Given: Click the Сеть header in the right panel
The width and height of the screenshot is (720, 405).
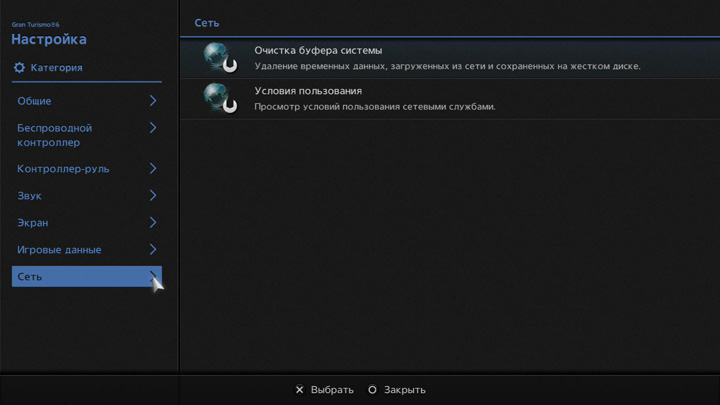Looking at the screenshot, I should coord(206,23).
